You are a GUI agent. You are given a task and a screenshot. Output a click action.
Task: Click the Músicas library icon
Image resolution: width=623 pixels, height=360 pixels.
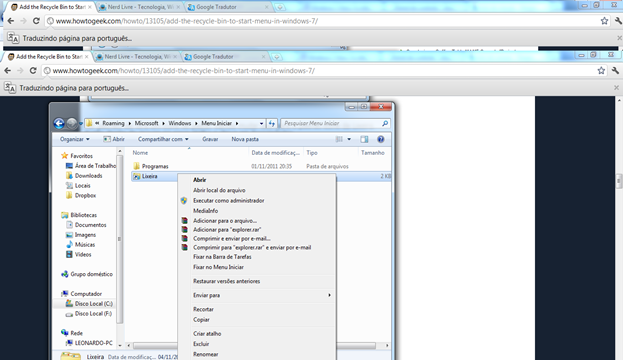click(x=69, y=244)
